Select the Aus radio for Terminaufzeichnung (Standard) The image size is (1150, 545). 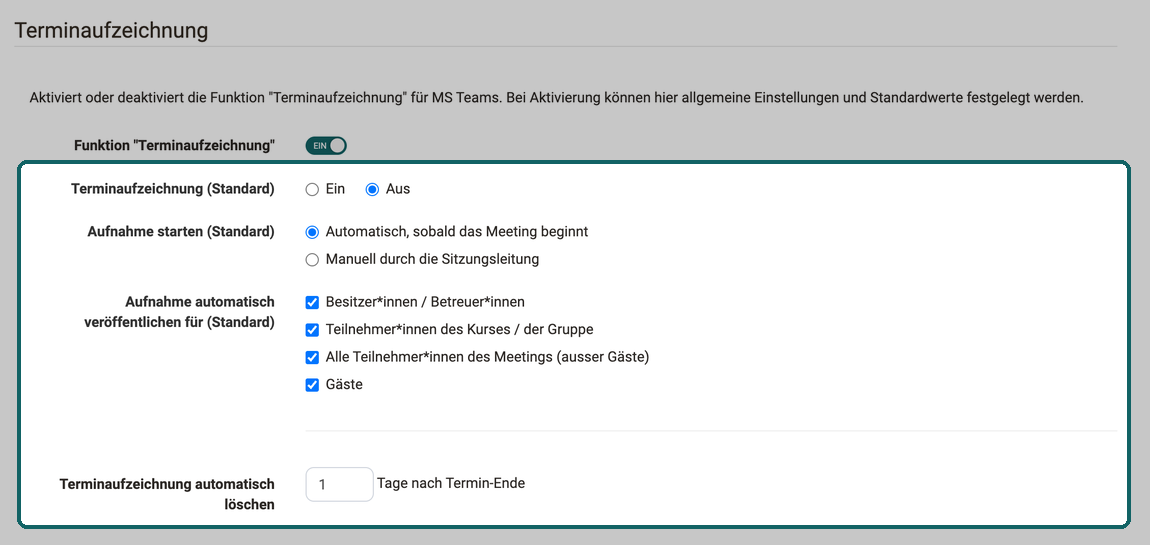coord(372,189)
